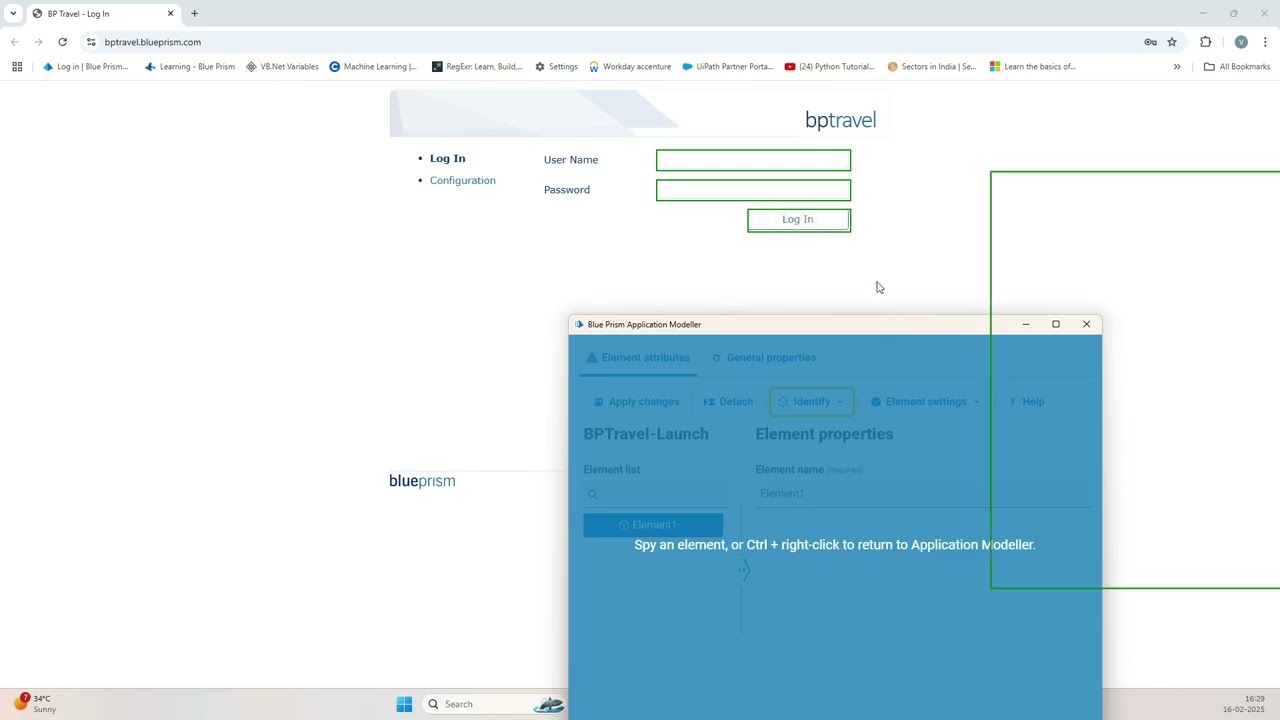Open the Chrome three-dot menu
1280x720 pixels.
point(1265,42)
